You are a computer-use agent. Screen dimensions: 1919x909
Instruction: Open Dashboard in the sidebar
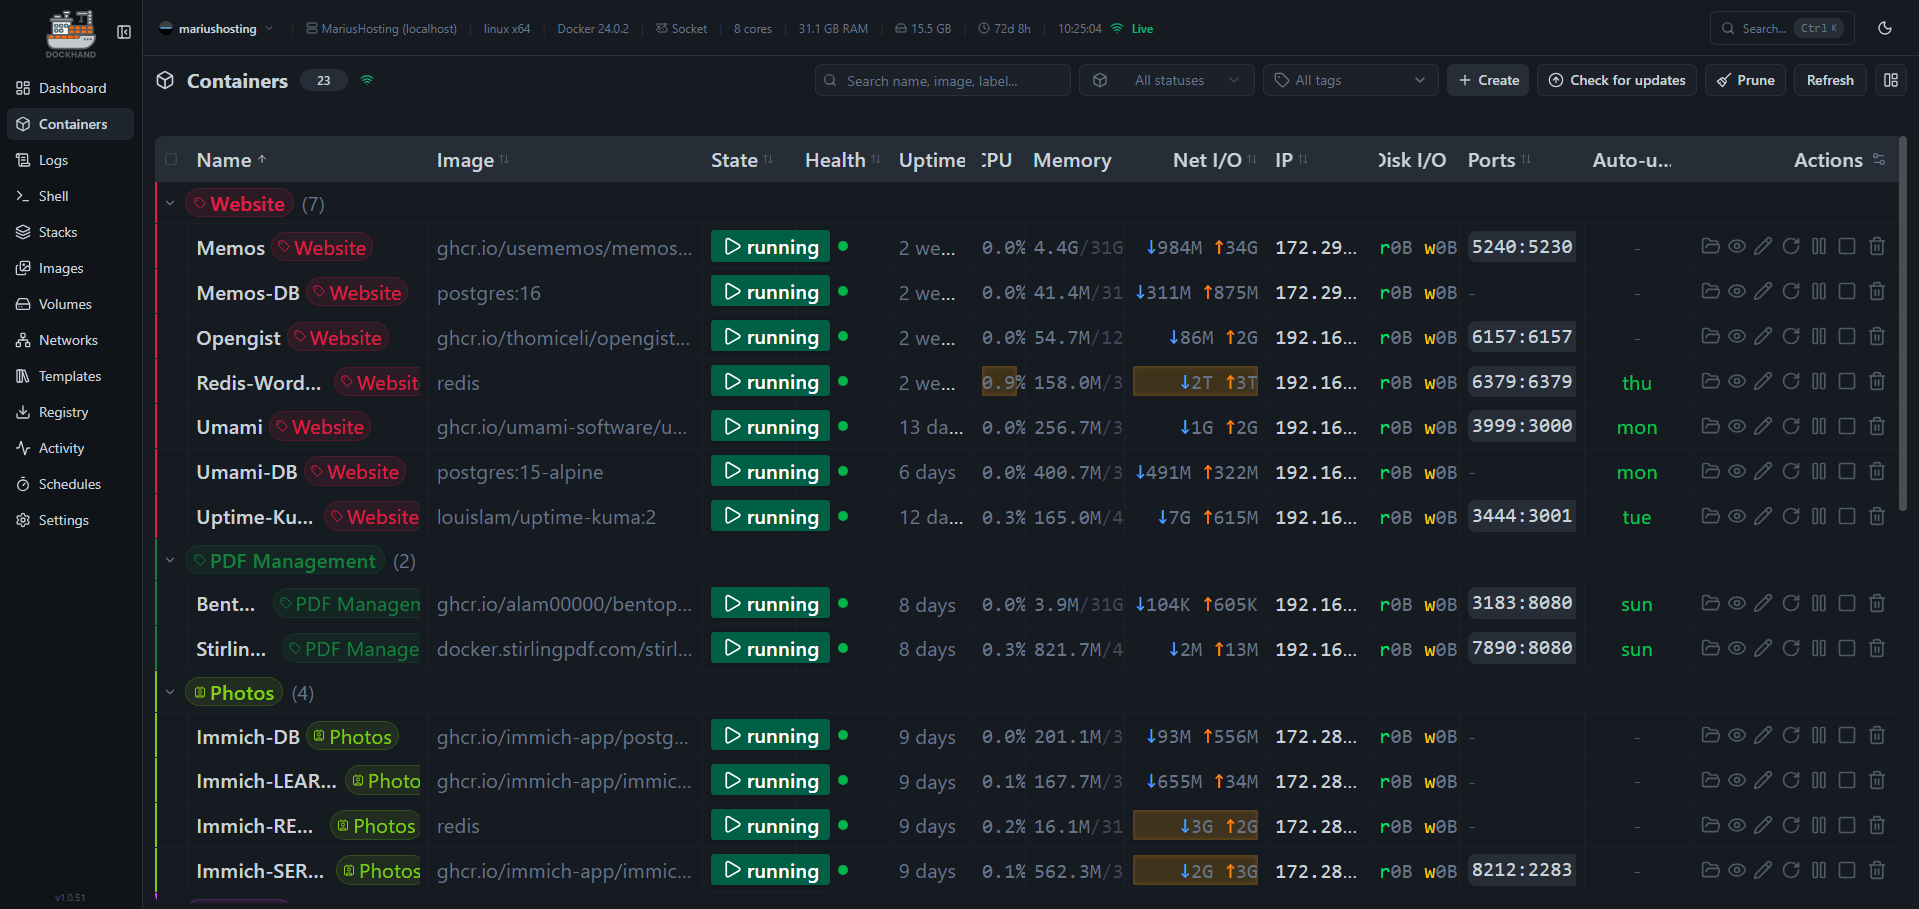[x=70, y=88]
